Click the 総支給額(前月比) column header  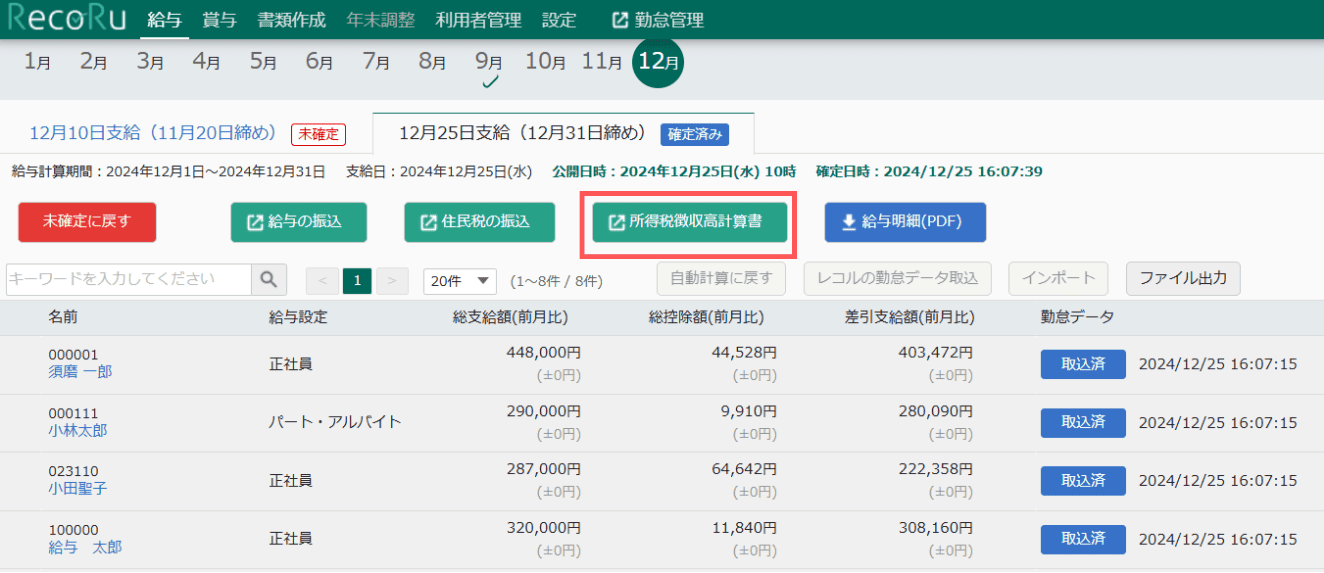pos(510,317)
